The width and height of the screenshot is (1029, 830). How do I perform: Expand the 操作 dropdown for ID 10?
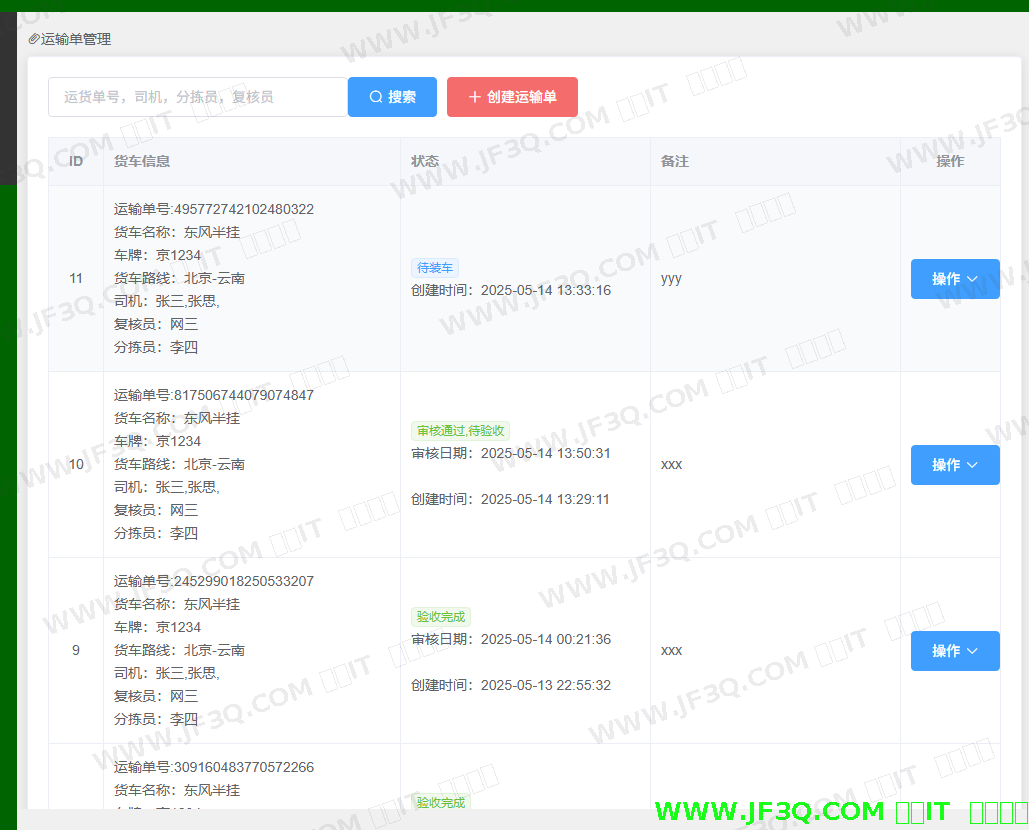(x=955, y=465)
